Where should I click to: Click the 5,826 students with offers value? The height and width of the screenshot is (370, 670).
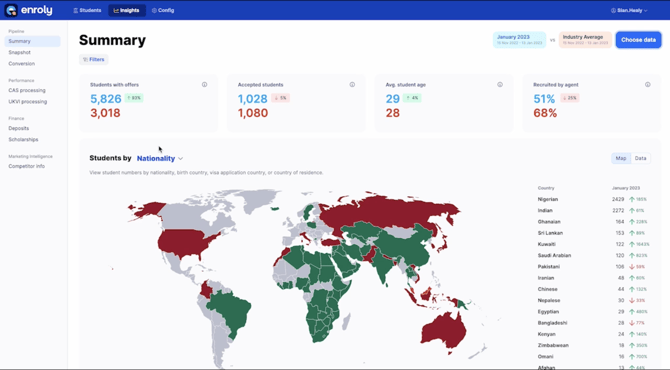(106, 99)
